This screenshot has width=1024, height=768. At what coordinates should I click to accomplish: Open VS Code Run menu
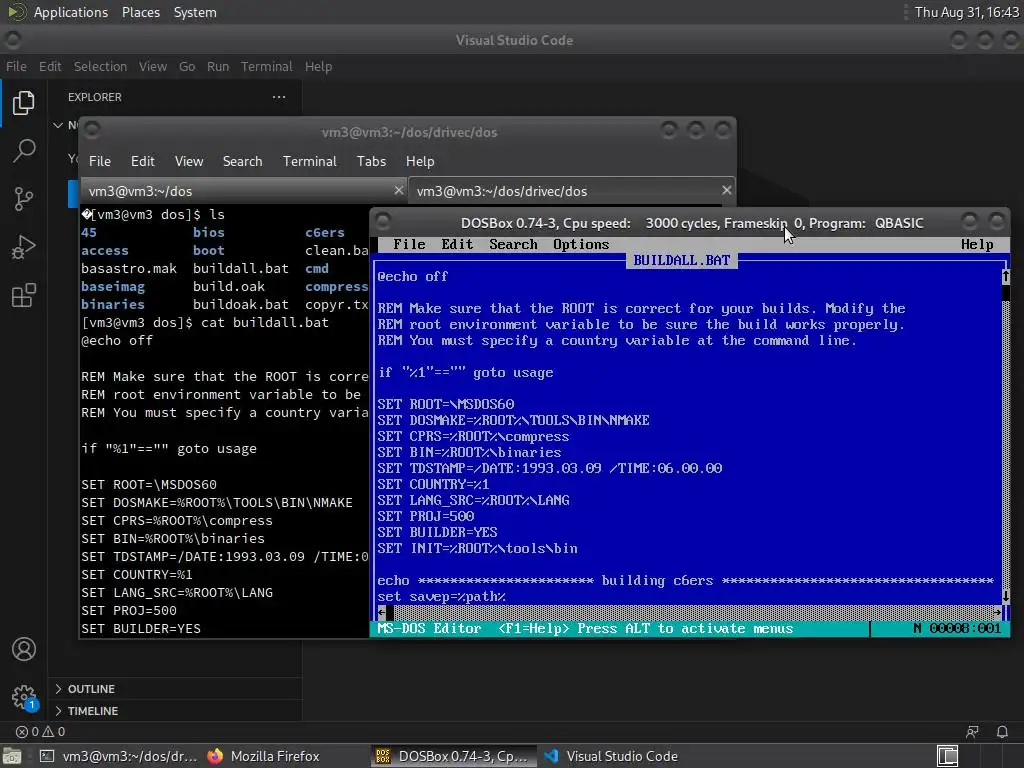point(217,67)
